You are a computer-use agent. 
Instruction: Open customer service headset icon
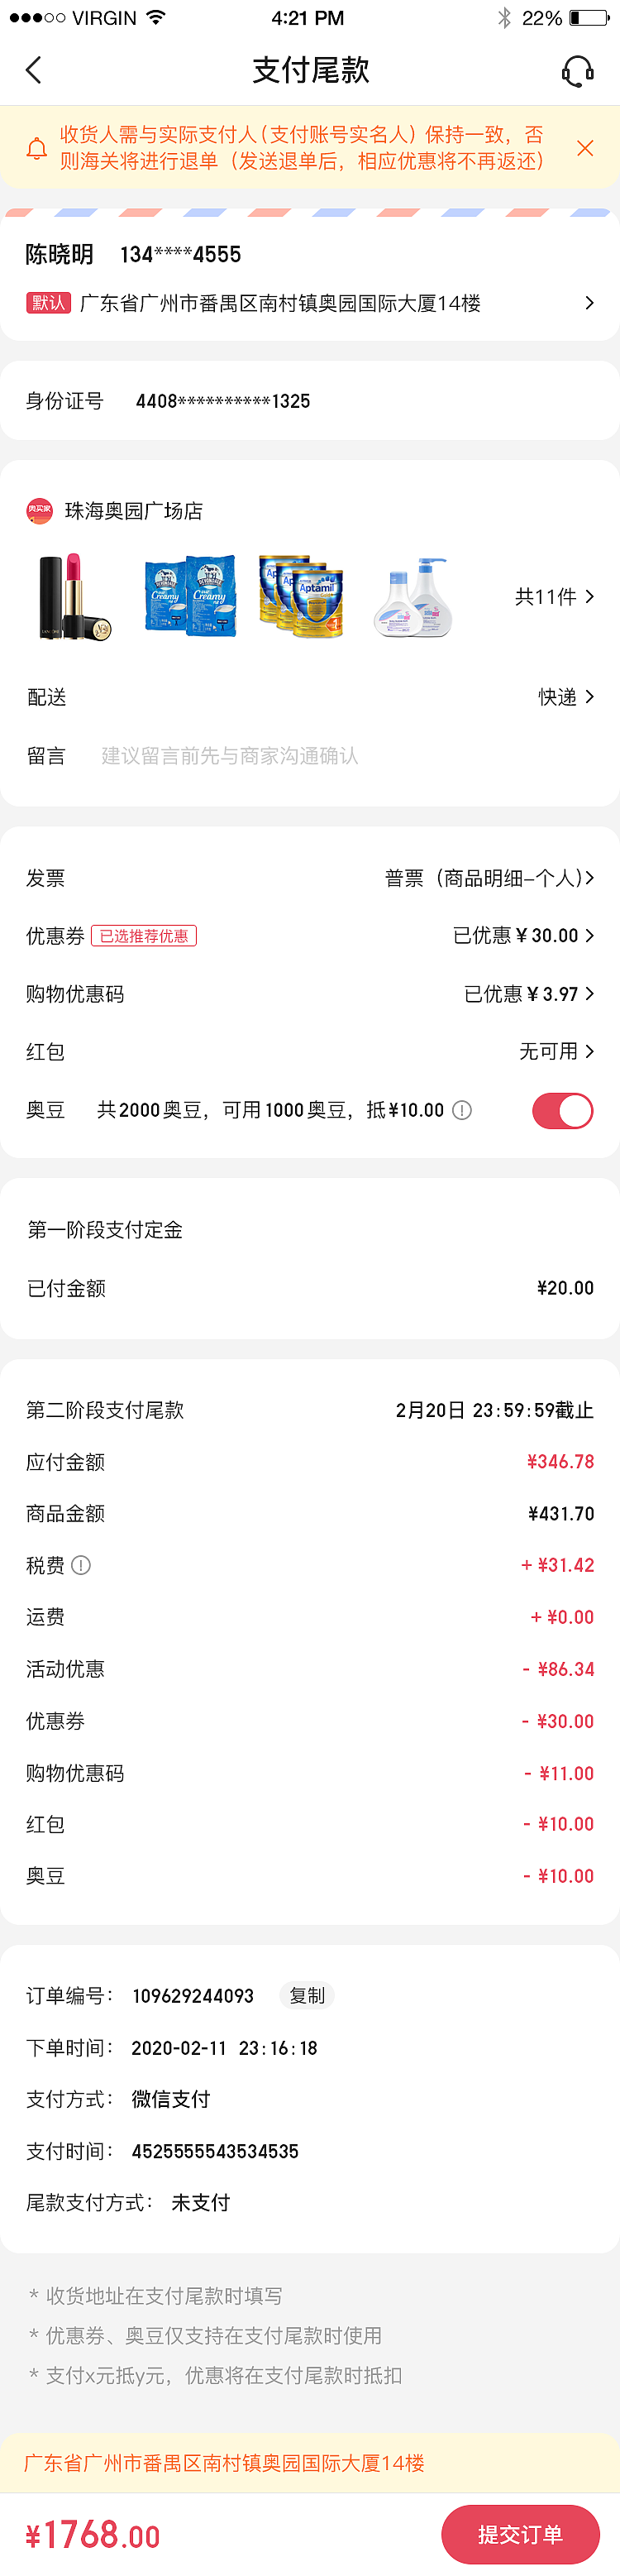[x=578, y=70]
